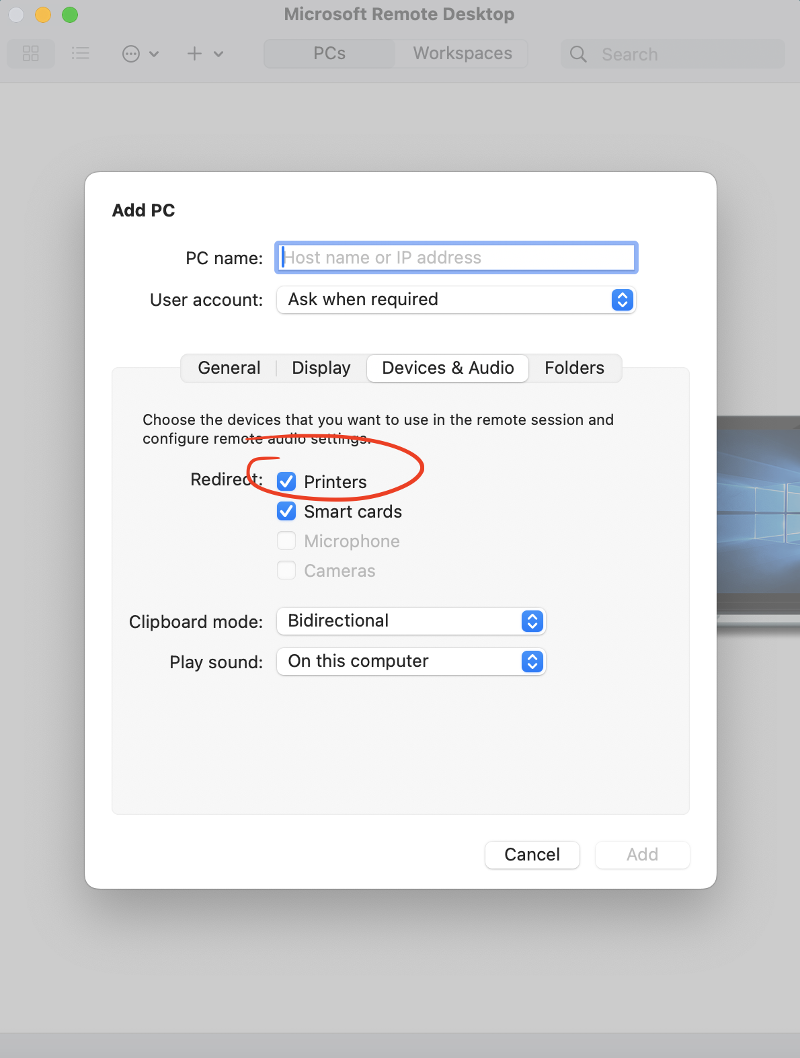This screenshot has width=800, height=1058.
Task: Click the magnifying glass search icon
Action: pos(578,54)
